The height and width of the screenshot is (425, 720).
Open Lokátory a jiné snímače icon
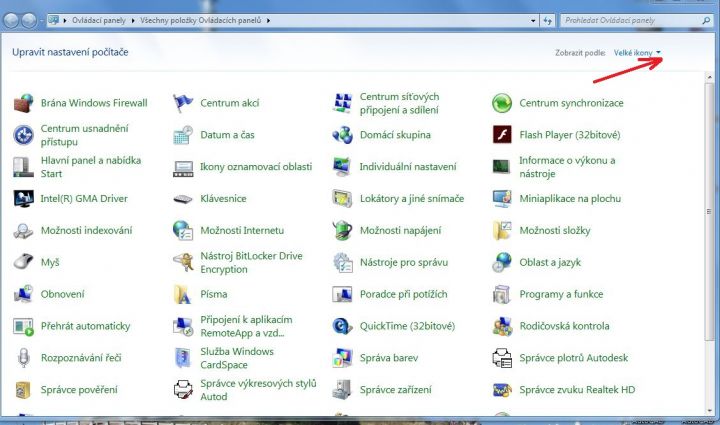(x=343, y=199)
